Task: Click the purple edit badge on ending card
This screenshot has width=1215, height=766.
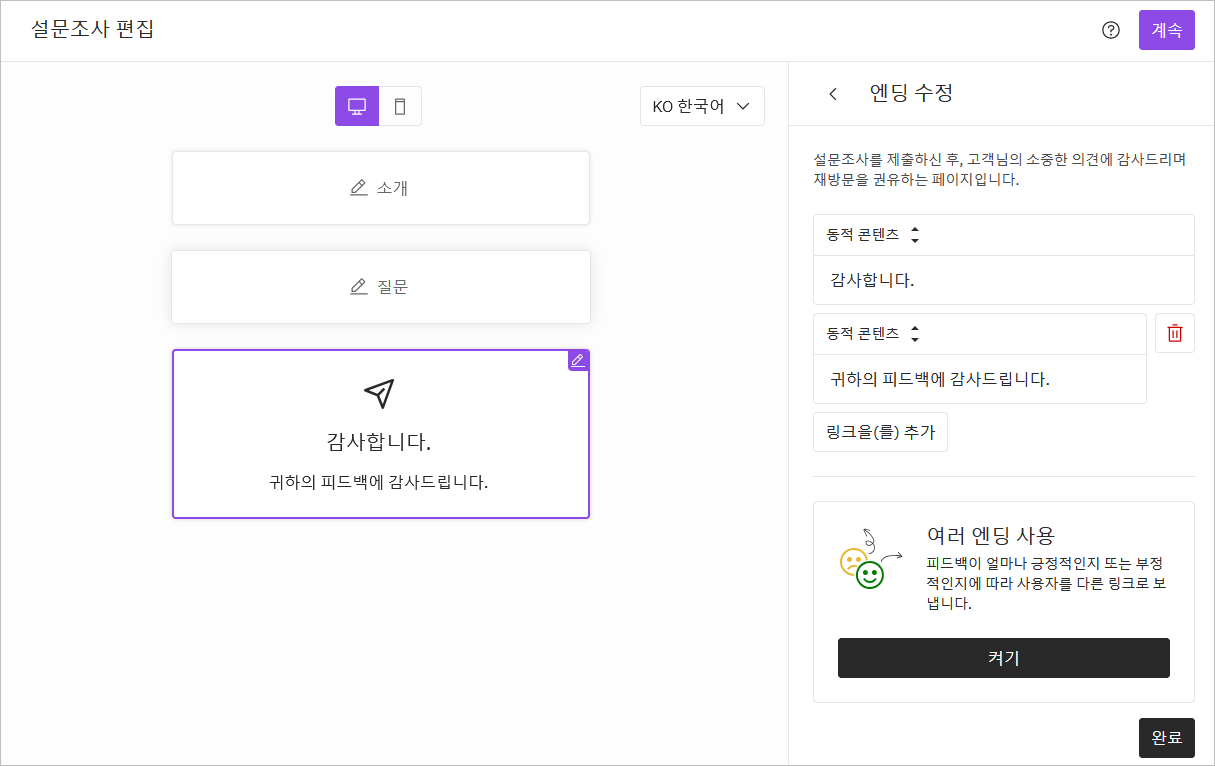Action: coord(578,360)
